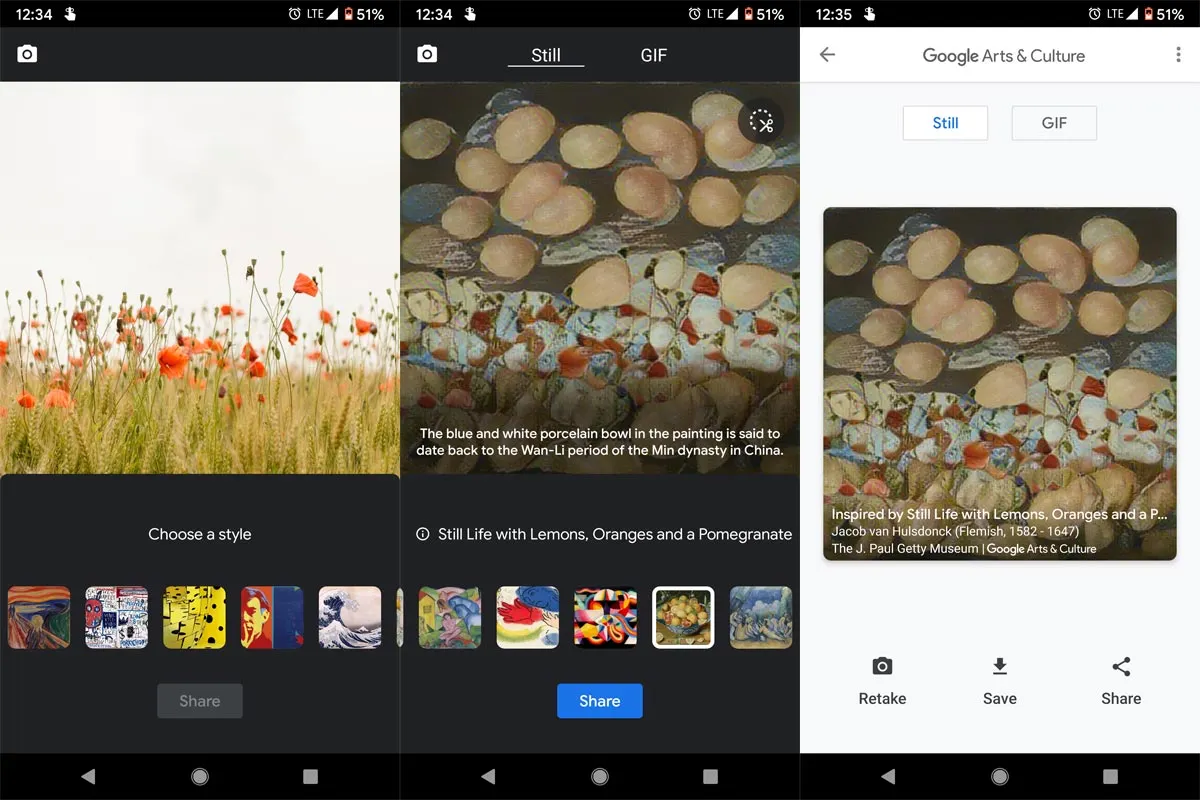The image size is (1200, 800).
Task: Open the stylized result image card
Action: (x=999, y=383)
